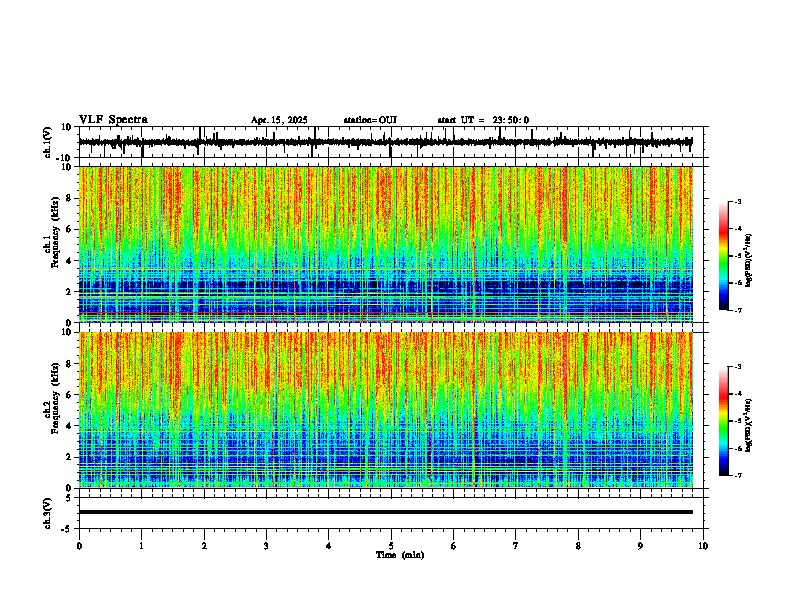Click the ch.1(V) waveform axis label
Viewport: 792px width, 612px height.
pos(48,142)
